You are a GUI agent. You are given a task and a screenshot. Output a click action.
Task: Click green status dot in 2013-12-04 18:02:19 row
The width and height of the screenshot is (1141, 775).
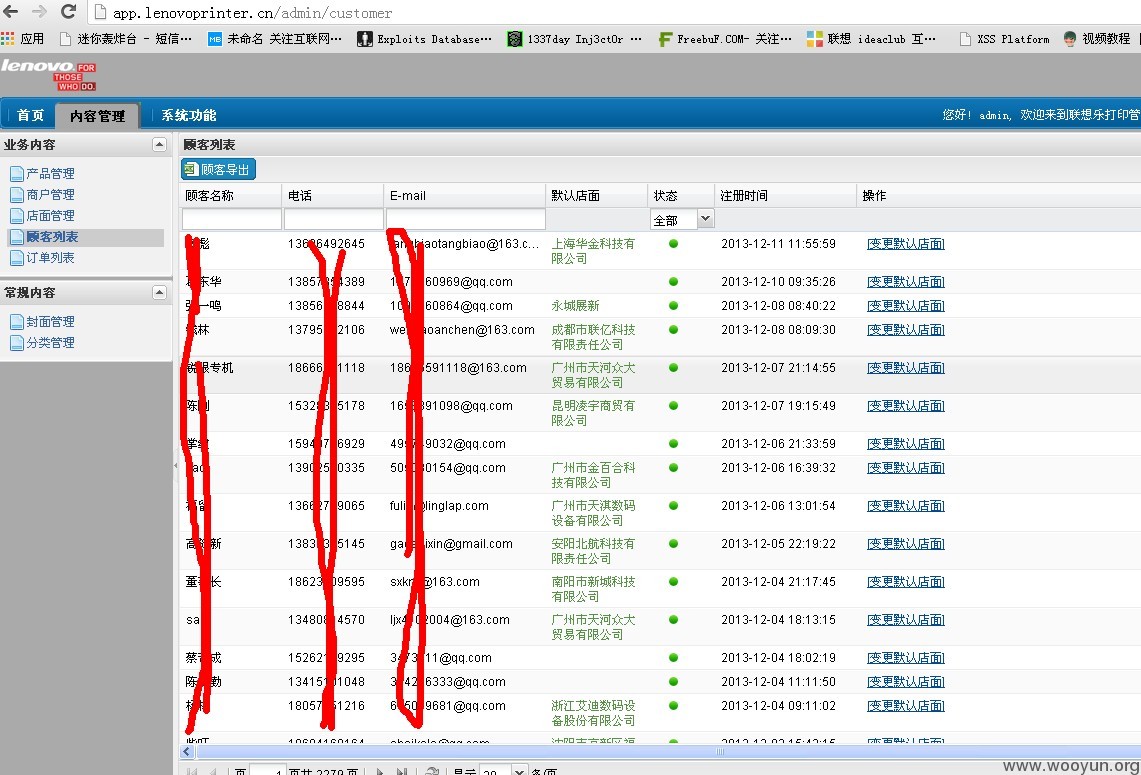[673, 658]
